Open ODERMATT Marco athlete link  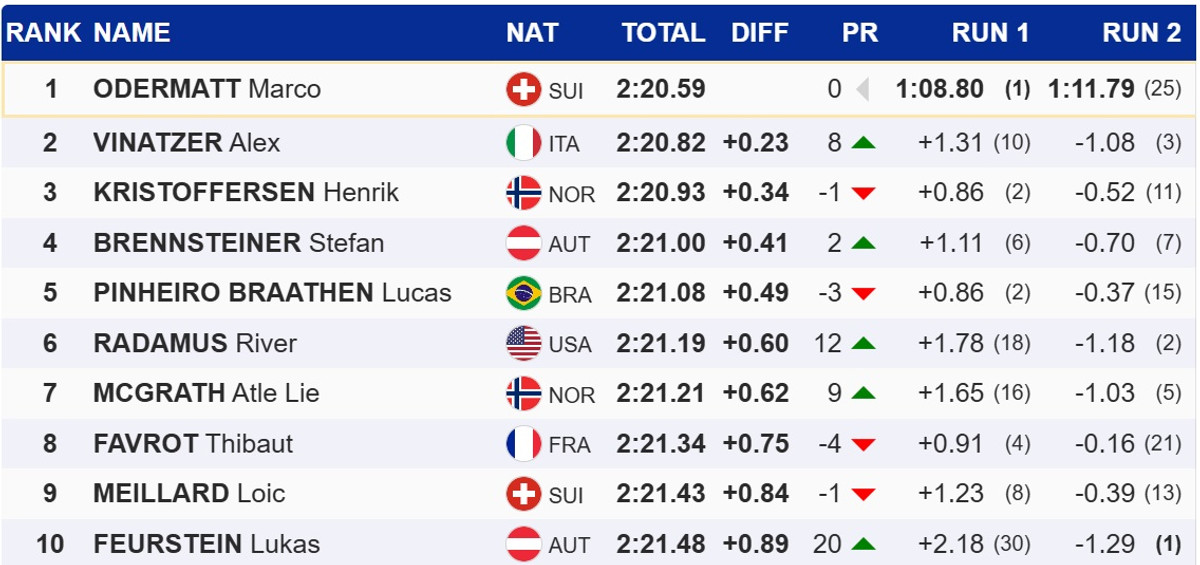pyautogui.click(x=207, y=90)
